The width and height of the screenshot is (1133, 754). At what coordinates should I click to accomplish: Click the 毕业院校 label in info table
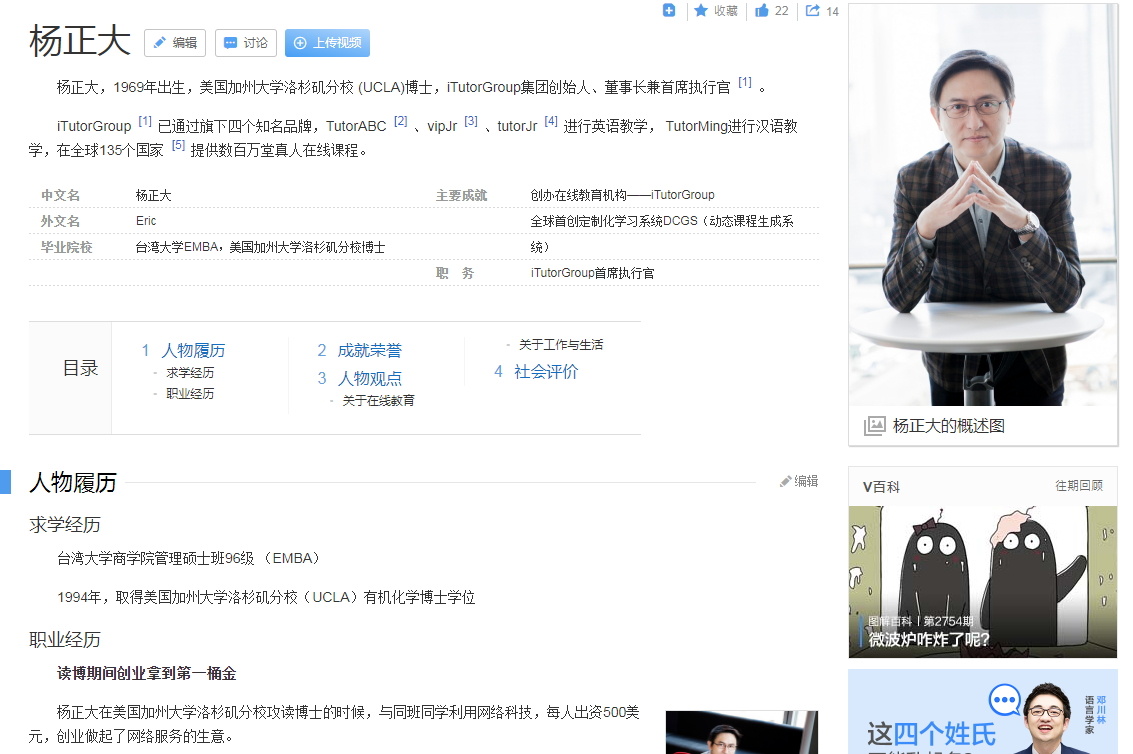click(66, 247)
